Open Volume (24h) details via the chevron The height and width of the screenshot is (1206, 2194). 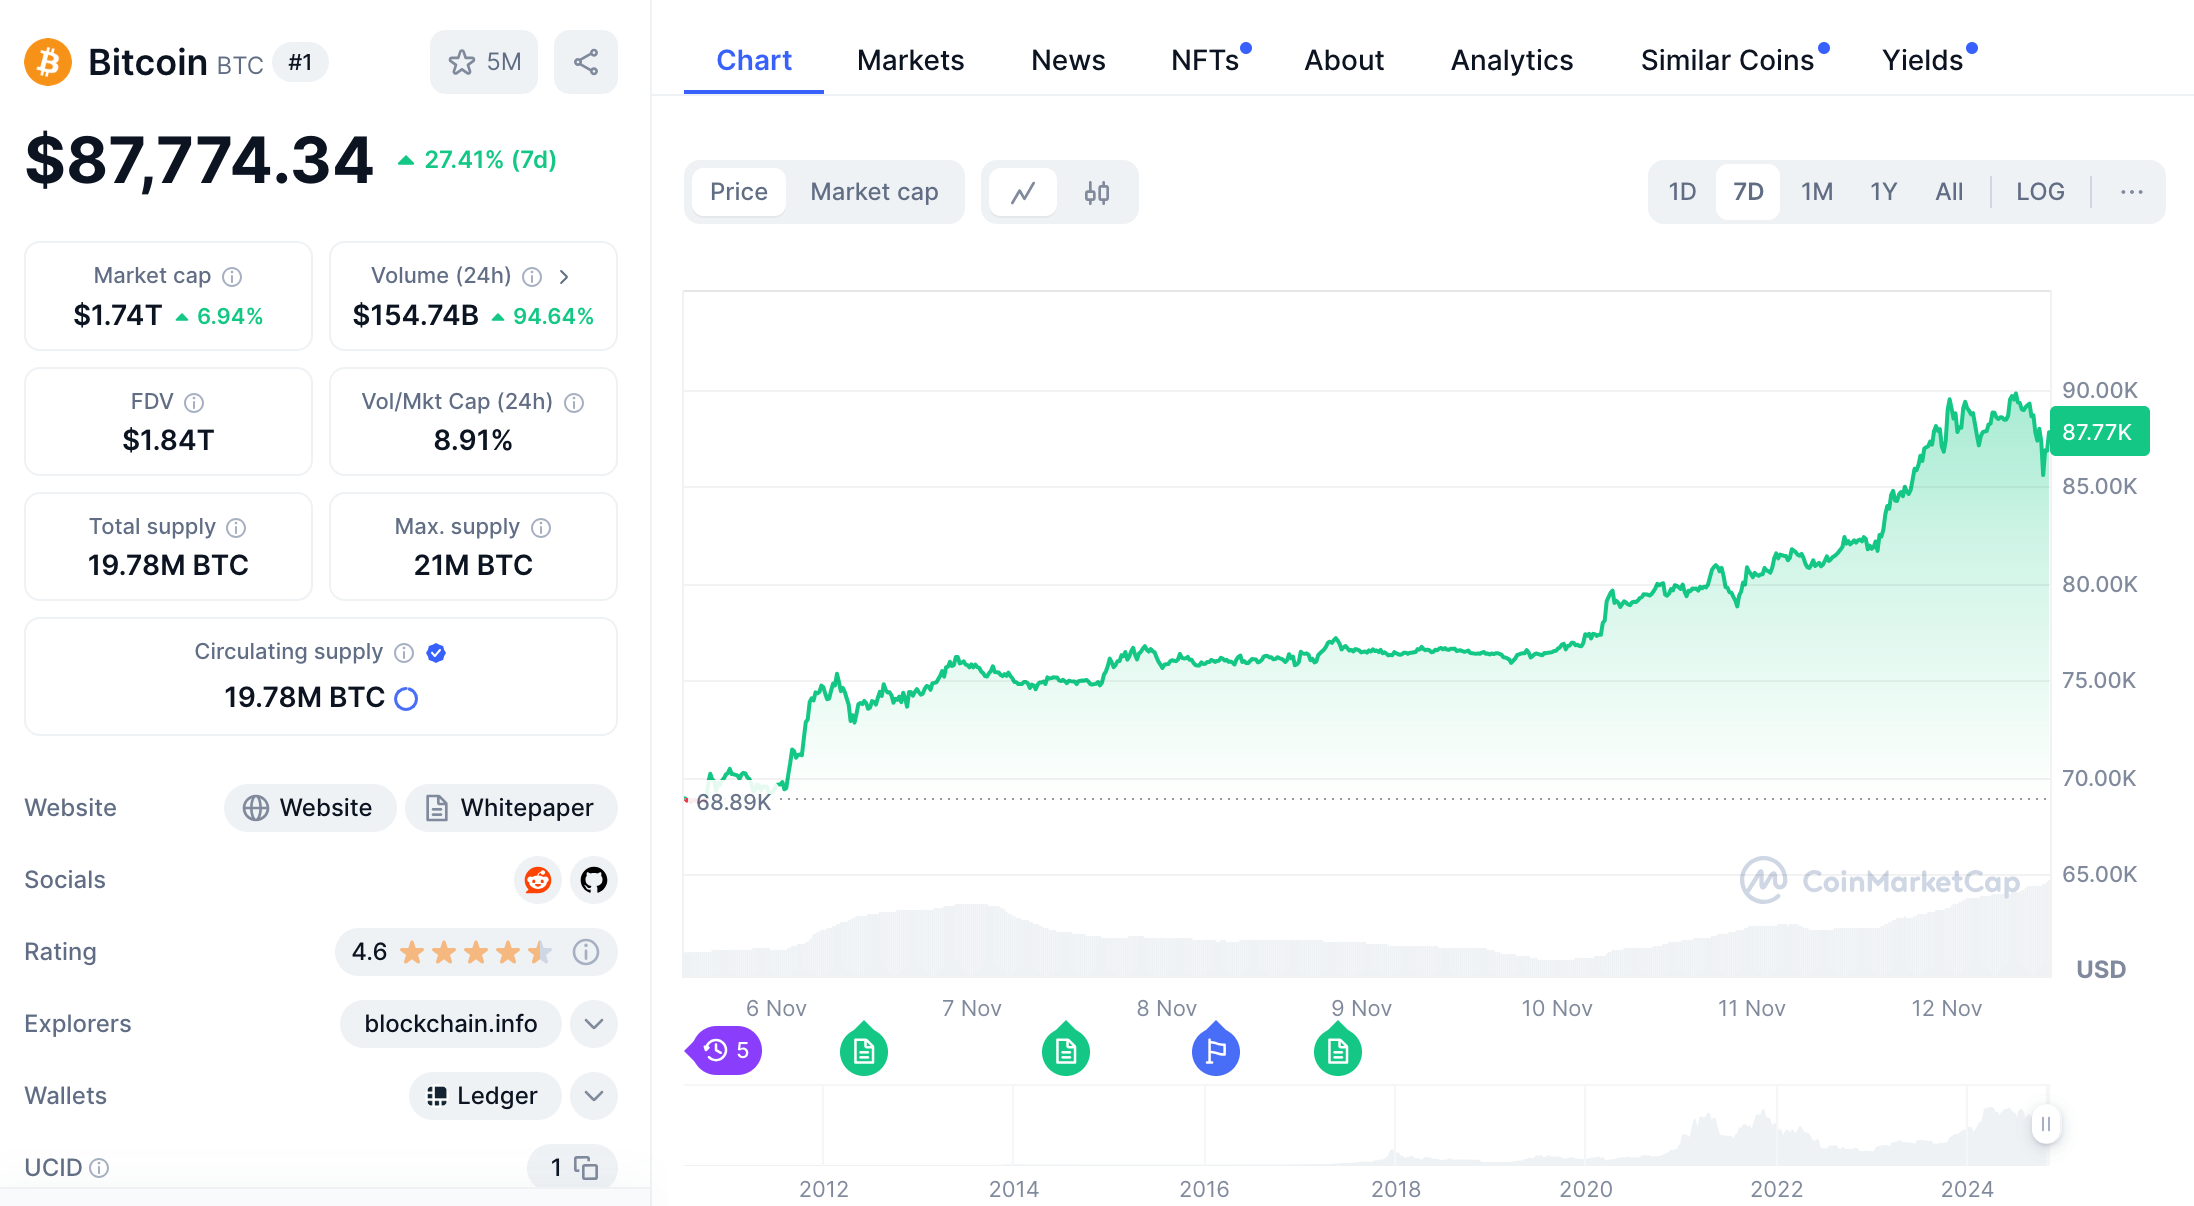(565, 276)
